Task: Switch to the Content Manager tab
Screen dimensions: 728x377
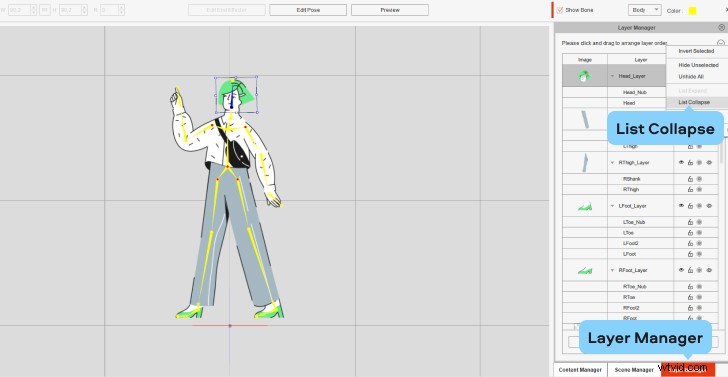Action: [x=580, y=370]
